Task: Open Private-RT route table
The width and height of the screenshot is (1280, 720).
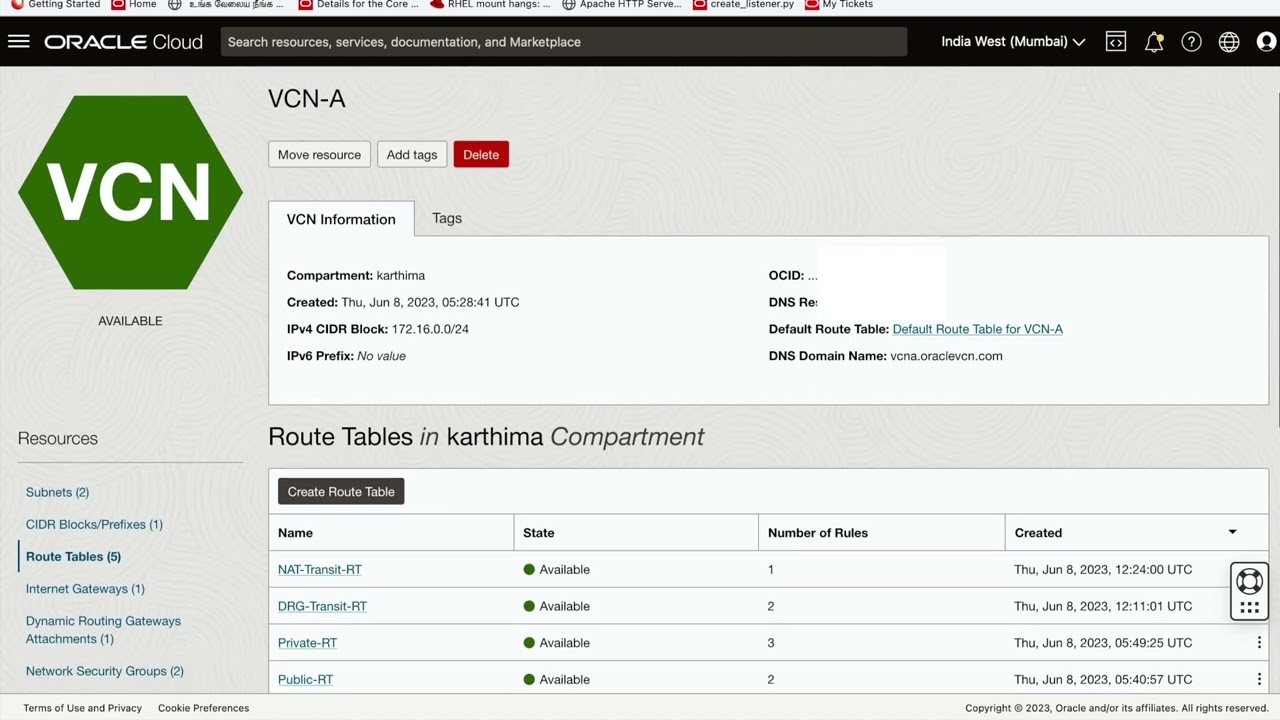Action: point(307,643)
